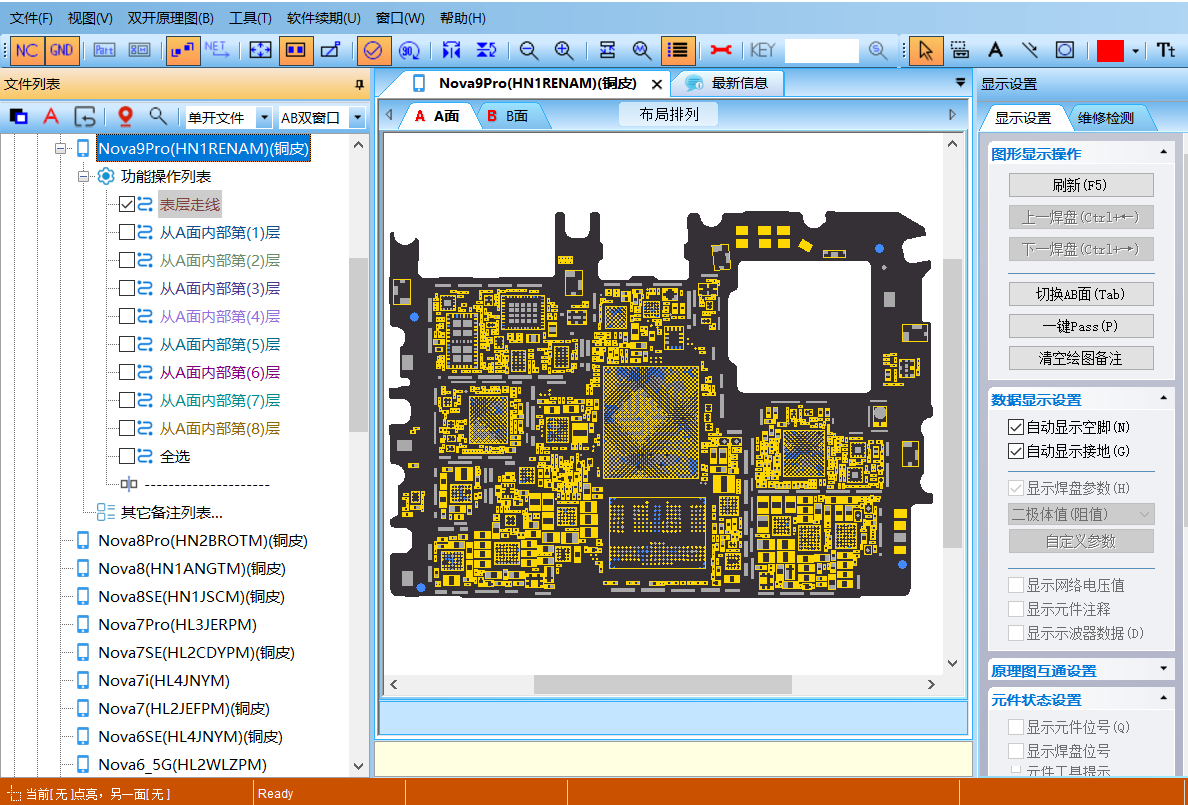The height and width of the screenshot is (805, 1188).
Task: Select the arrow selection tool icon
Action: pyautogui.click(x=925, y=50)
